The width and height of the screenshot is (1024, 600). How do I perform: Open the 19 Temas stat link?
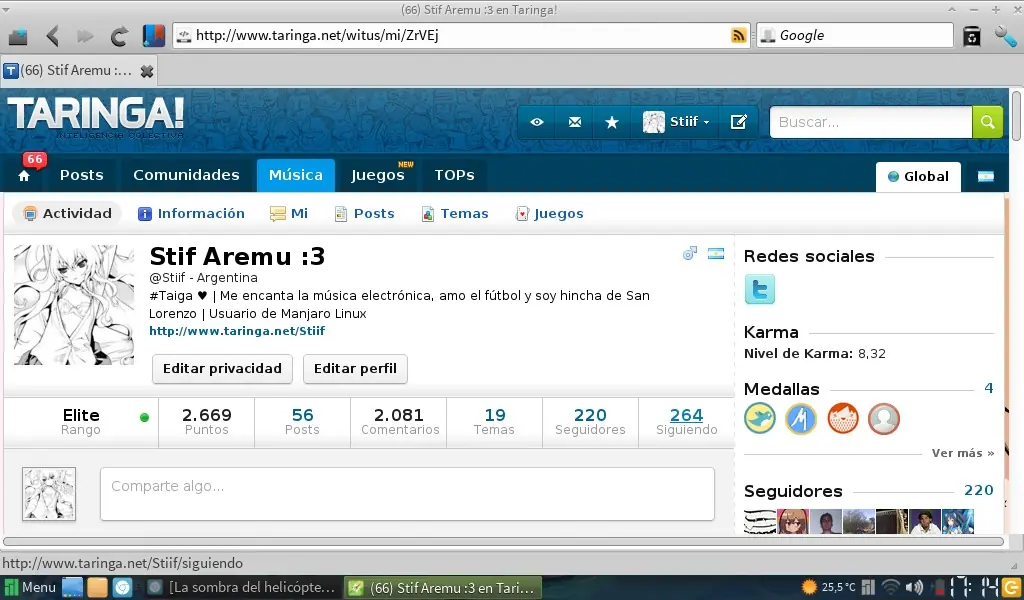click(x=494, y=421)
